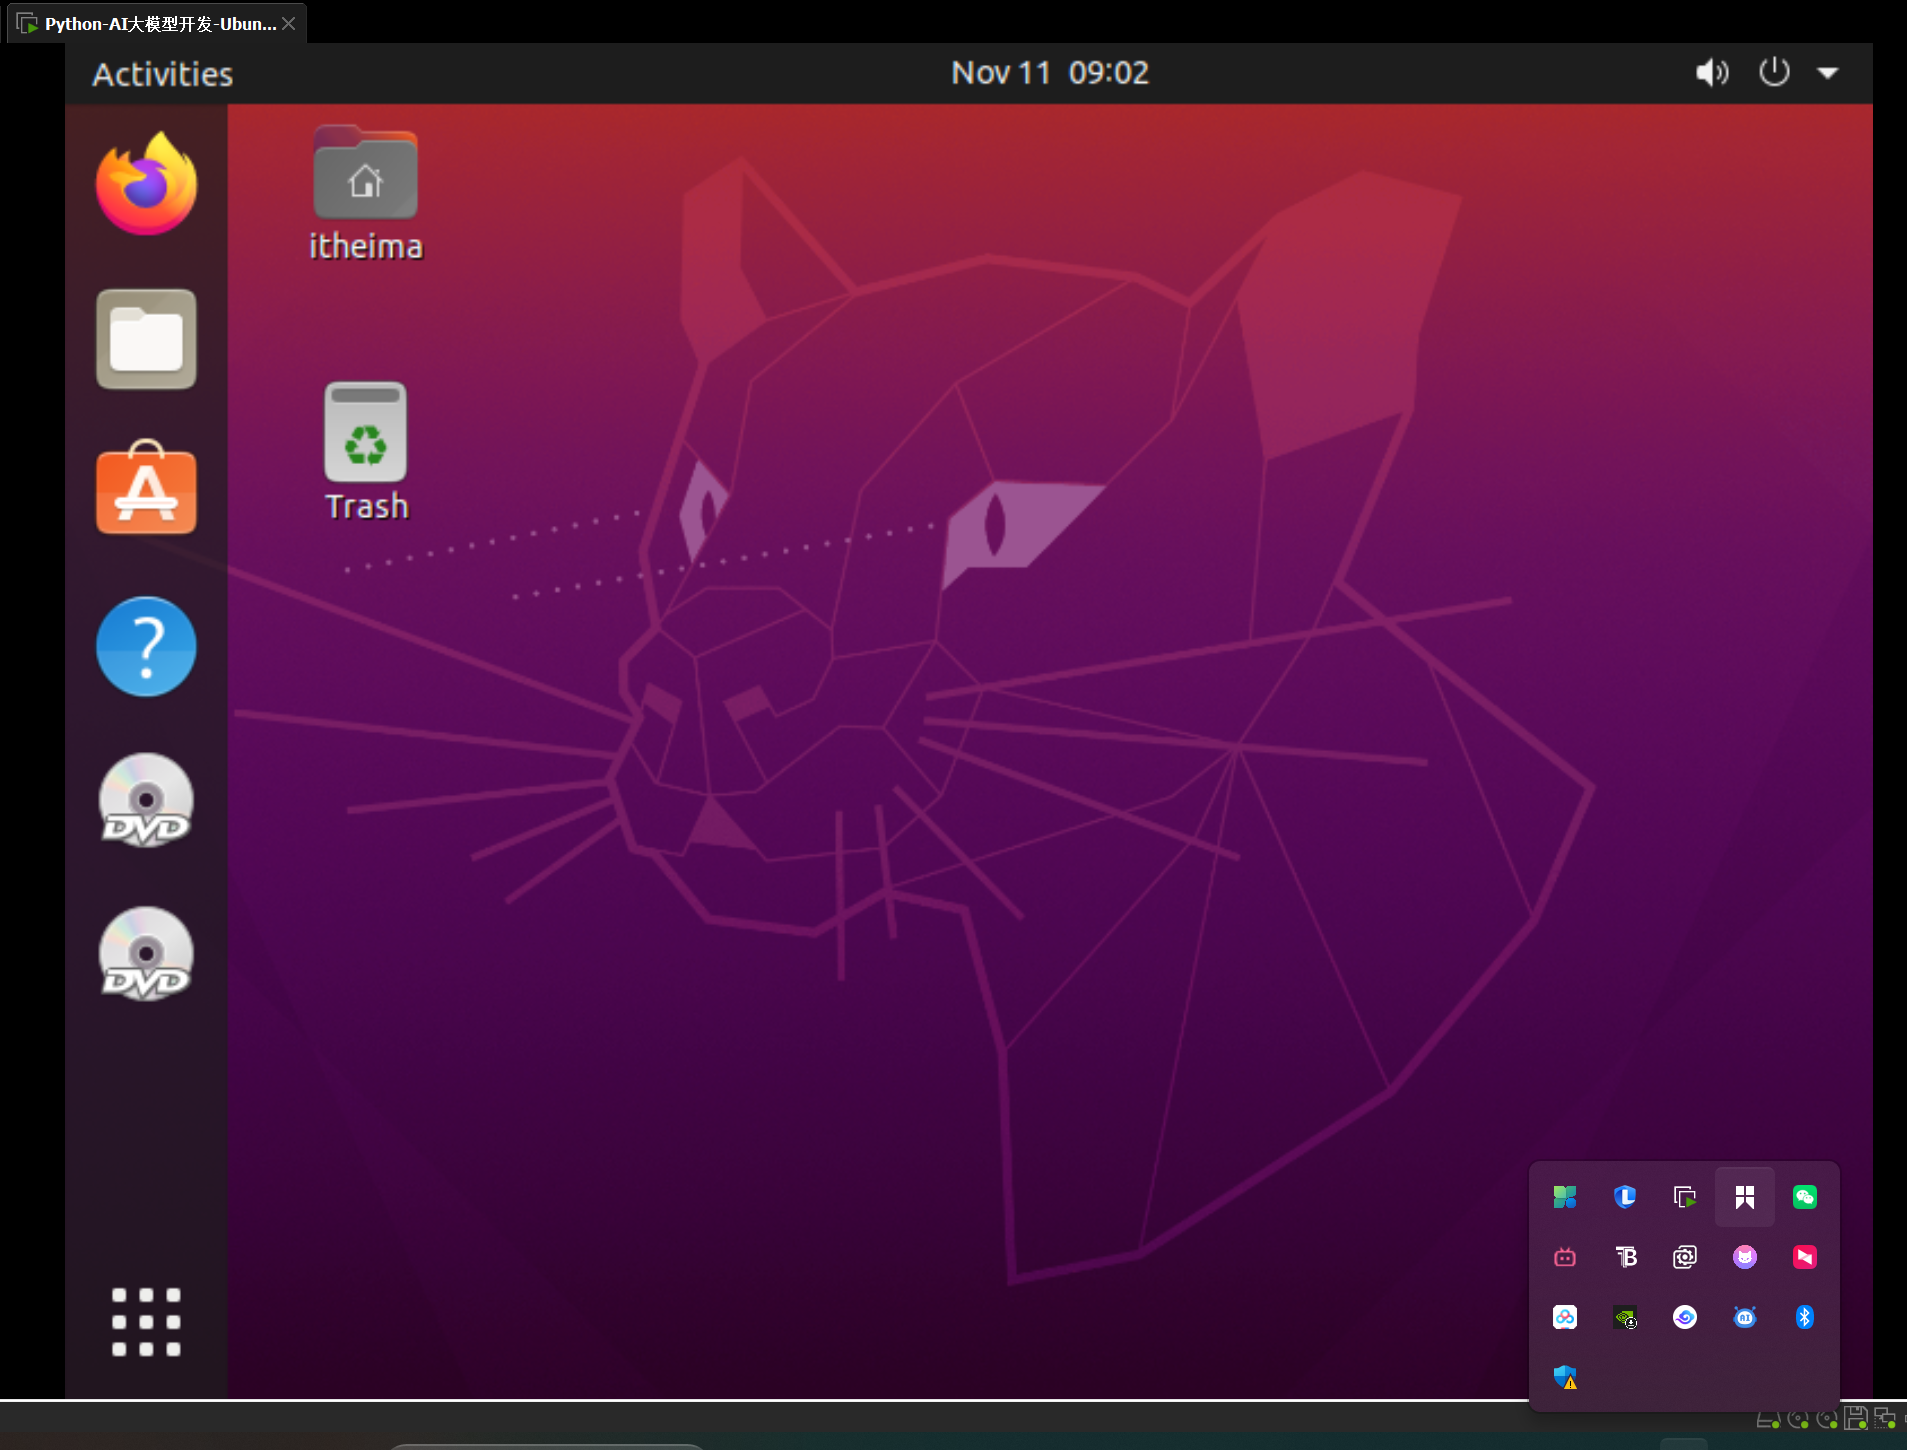This screenshot has height=1450, width=1907.
Task: Click the blue shield L tray icon
Action: pos(1625,1196)
